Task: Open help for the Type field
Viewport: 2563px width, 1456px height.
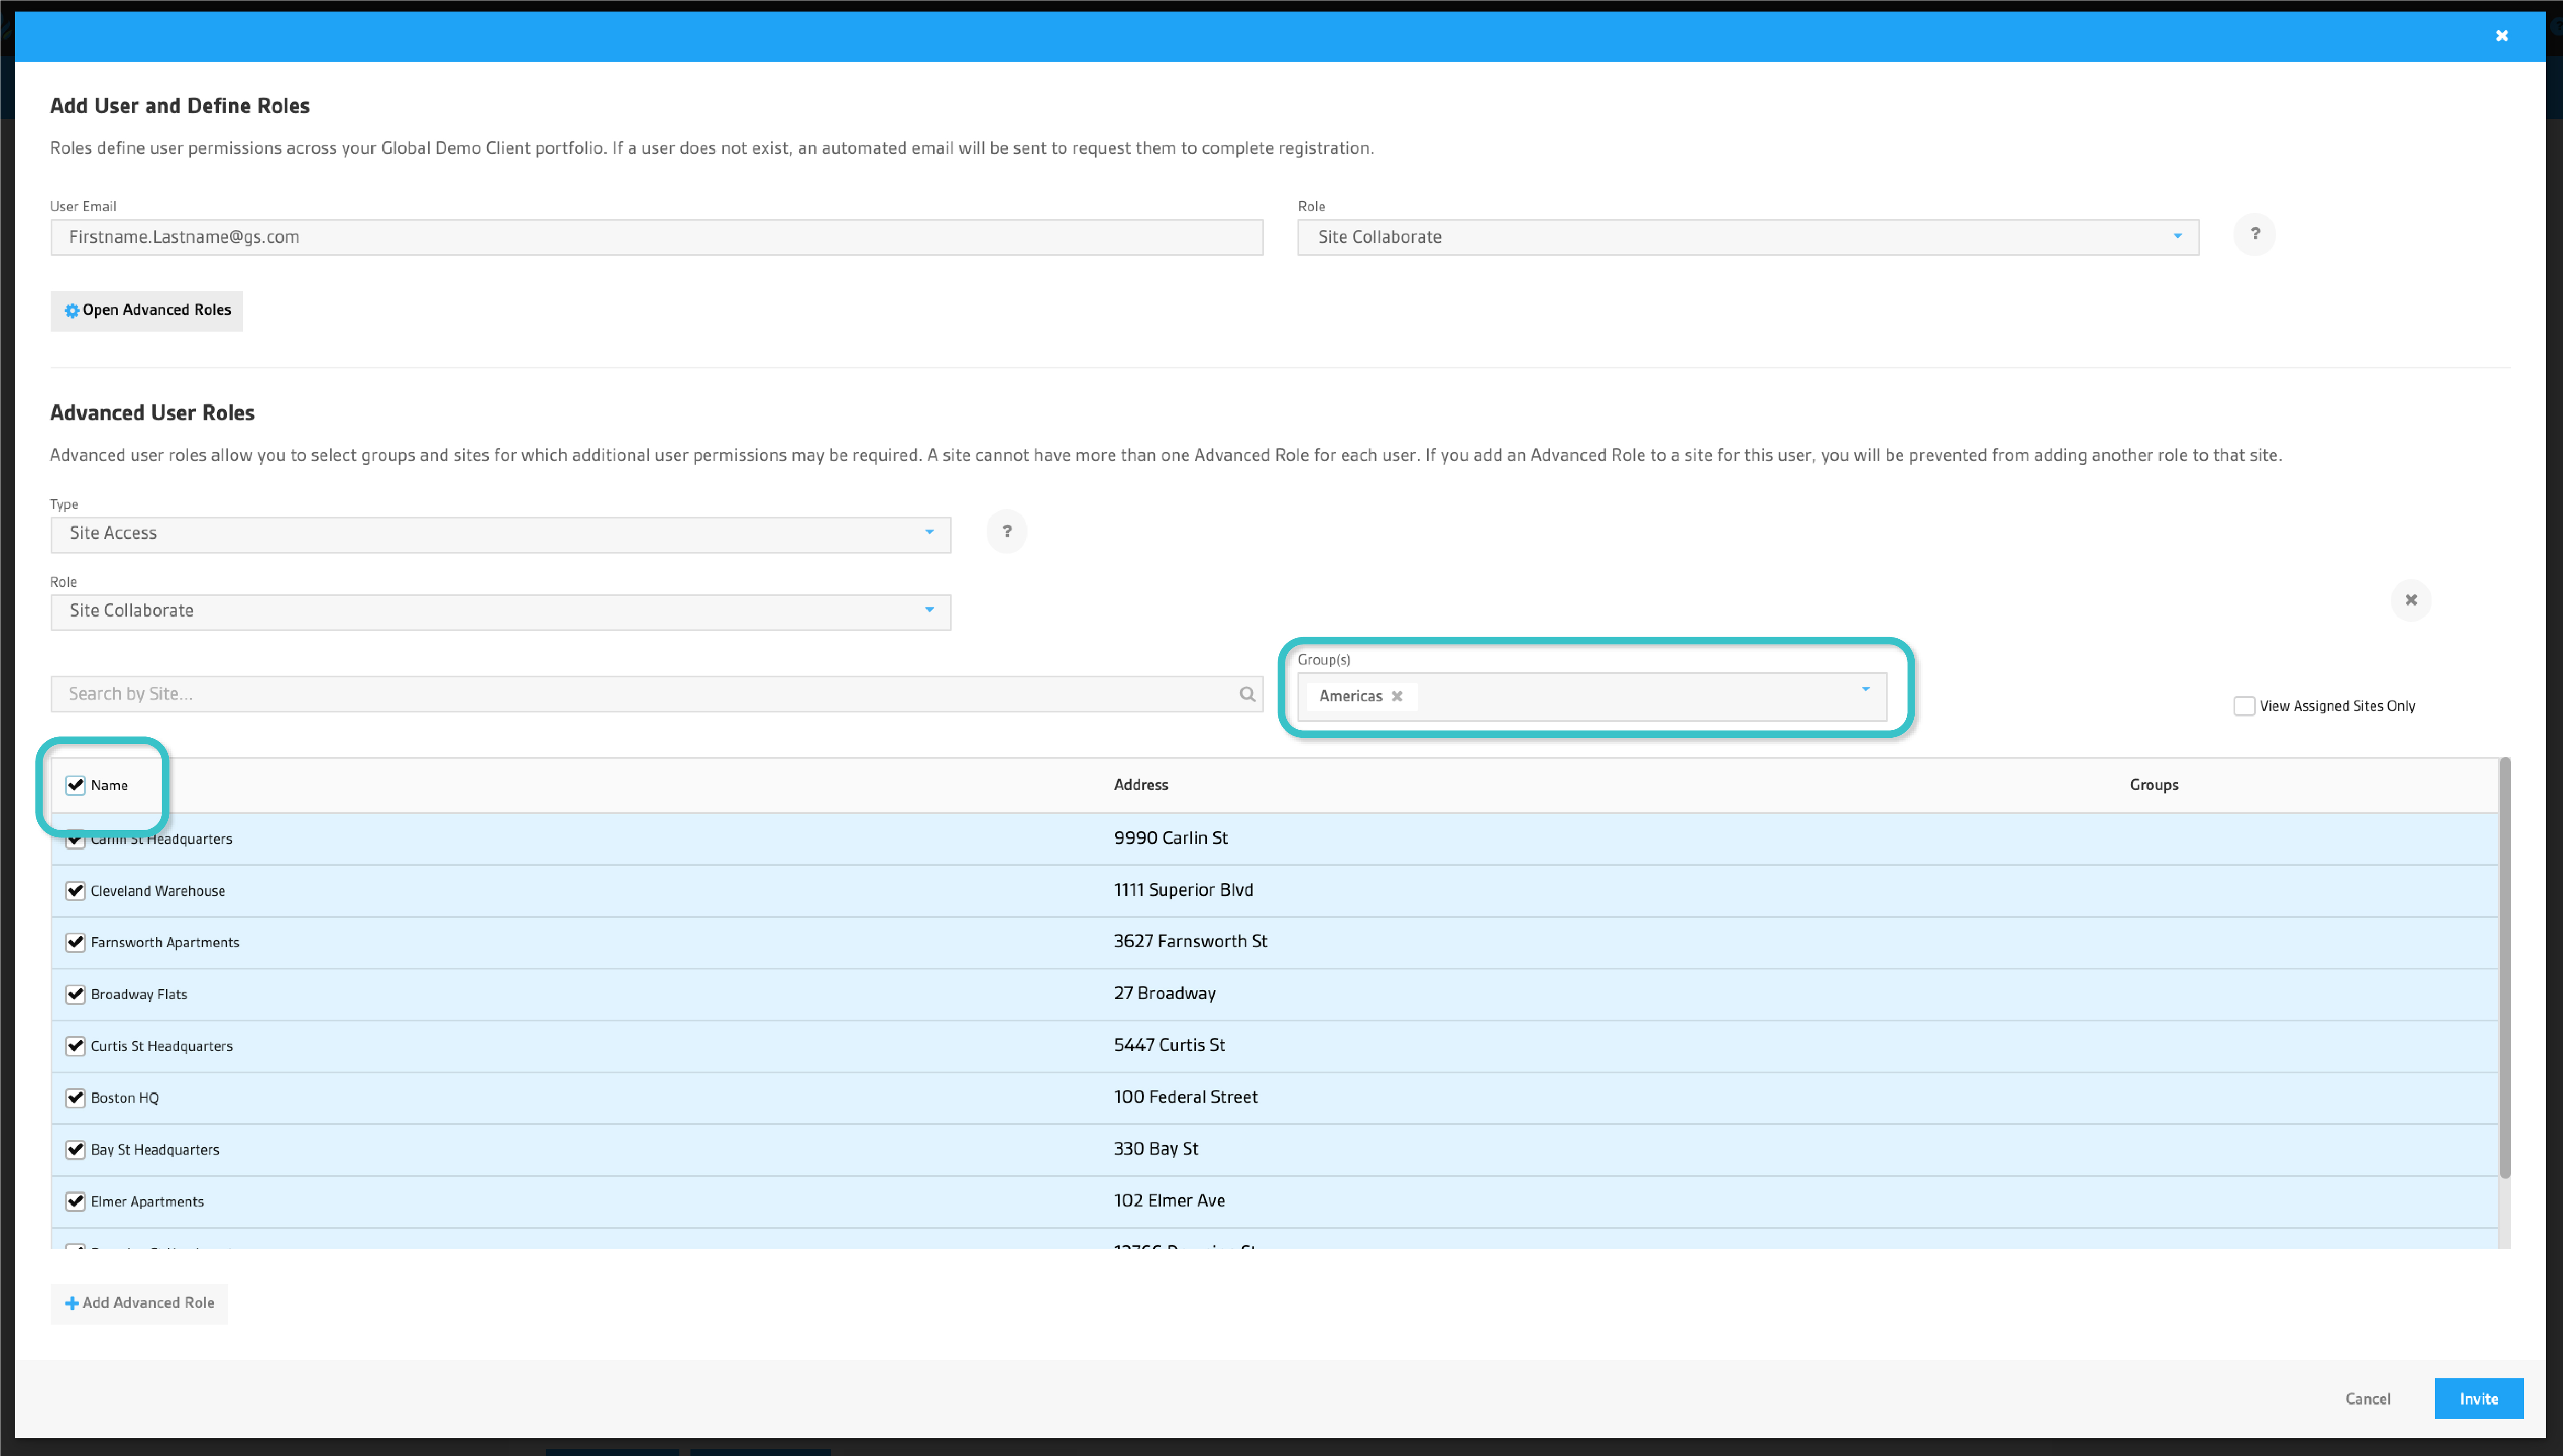Action: pyautogui.click(x=1006, y=531)
